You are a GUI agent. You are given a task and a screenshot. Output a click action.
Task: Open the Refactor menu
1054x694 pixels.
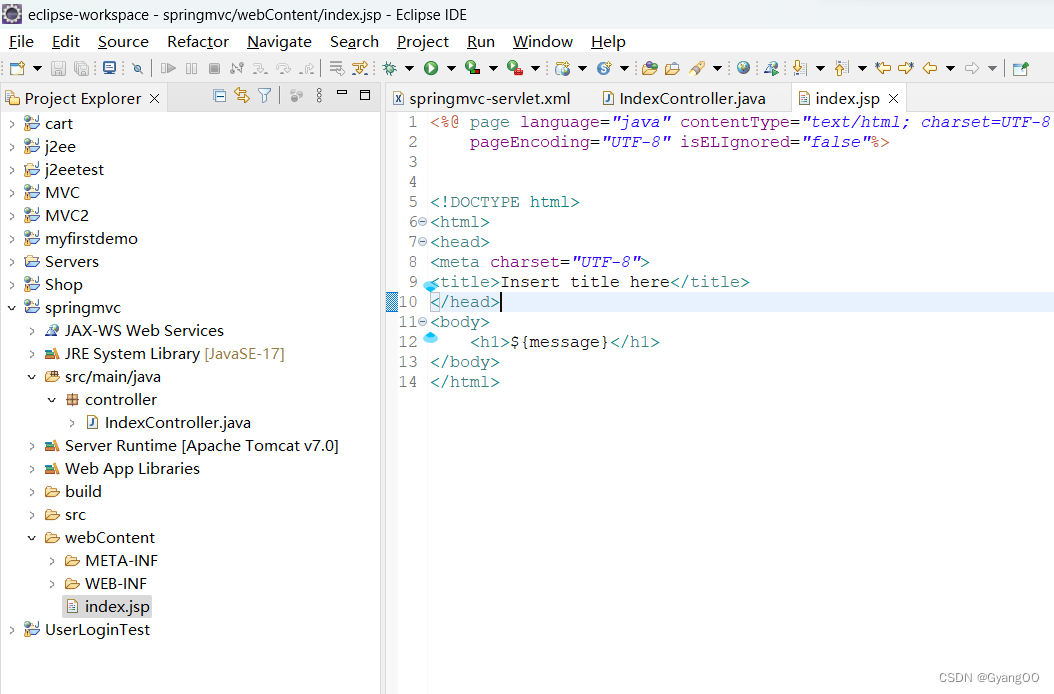click(197, 42)
